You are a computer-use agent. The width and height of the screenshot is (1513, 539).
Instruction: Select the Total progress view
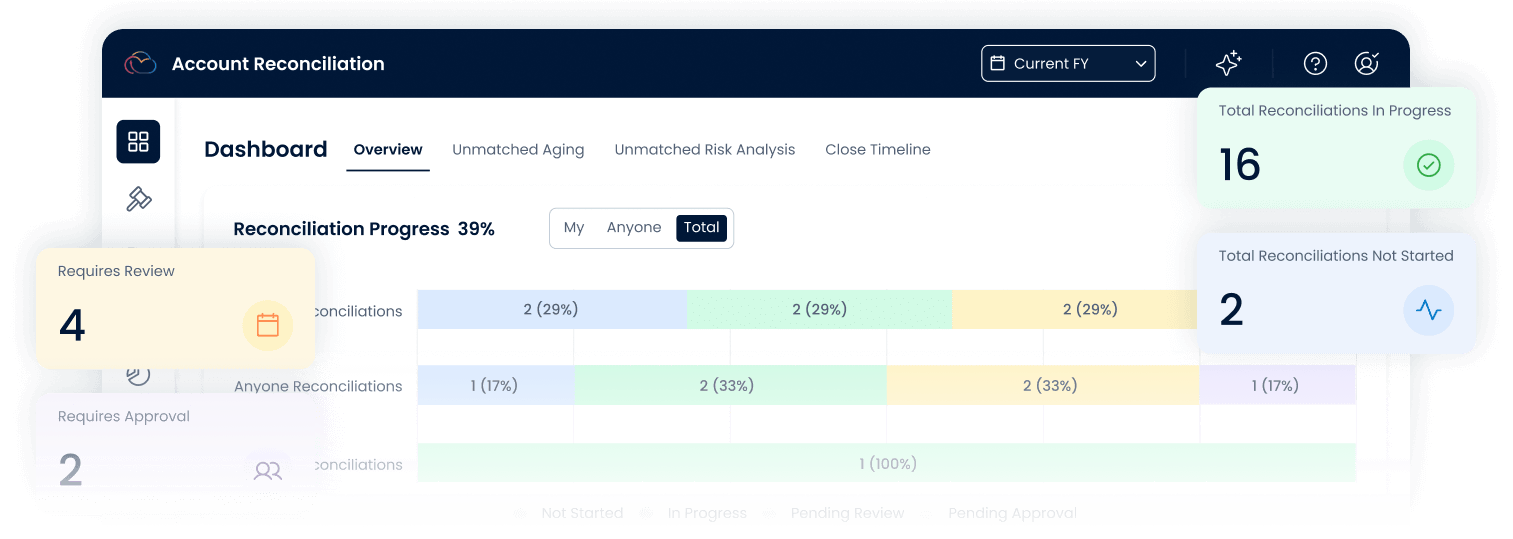point(701,228)
